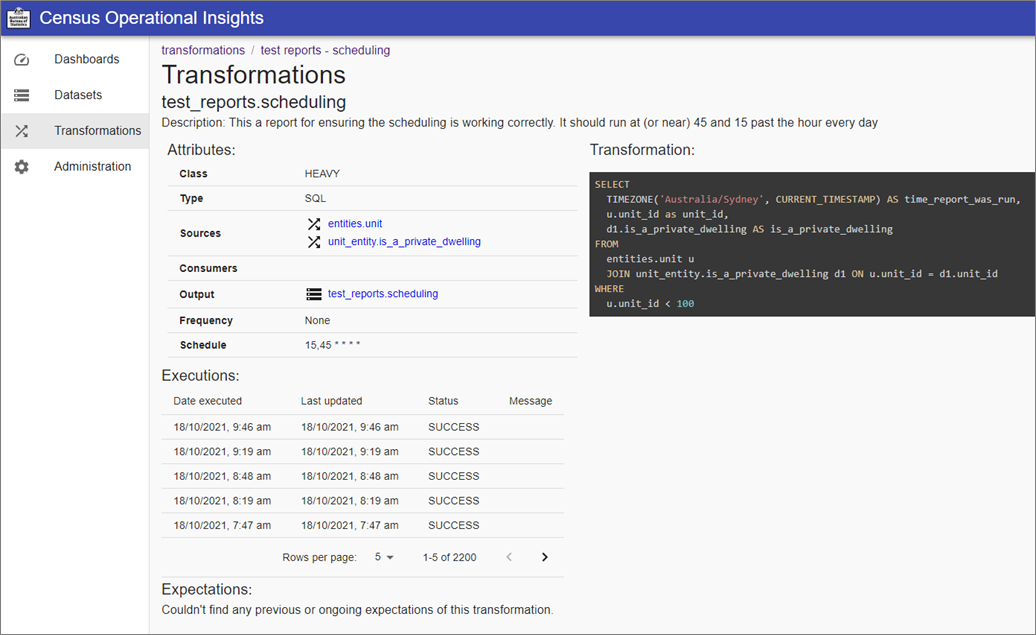1036x635 pixels.
Task: Open rows per page dropdown
Action: (x=384, y=557)
